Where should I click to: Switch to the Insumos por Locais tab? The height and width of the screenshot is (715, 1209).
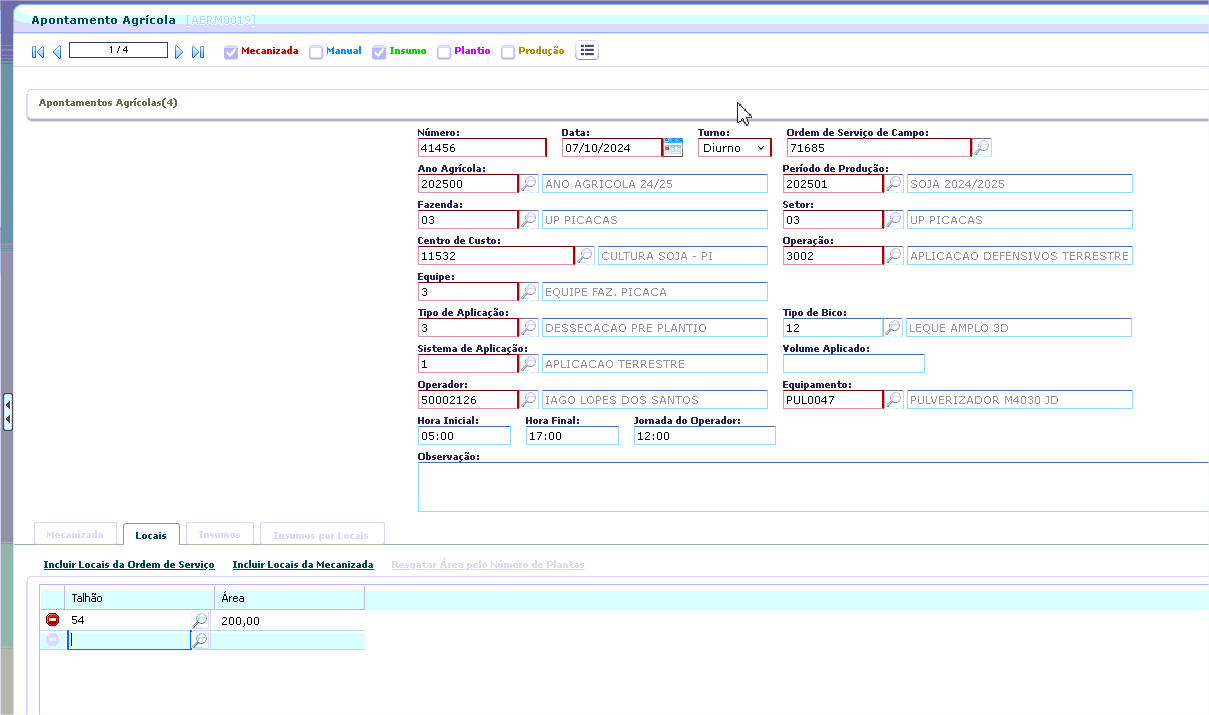[x=321, y=535]
